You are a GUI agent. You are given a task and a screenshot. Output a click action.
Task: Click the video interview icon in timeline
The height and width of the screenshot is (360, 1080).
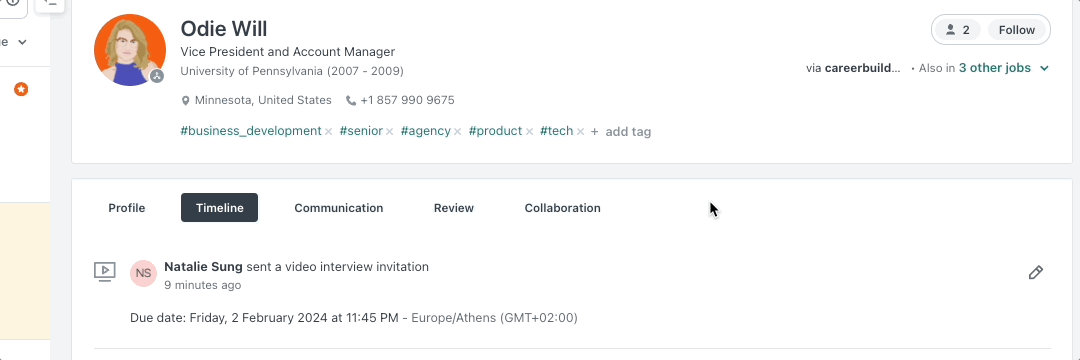pos(105,271)
